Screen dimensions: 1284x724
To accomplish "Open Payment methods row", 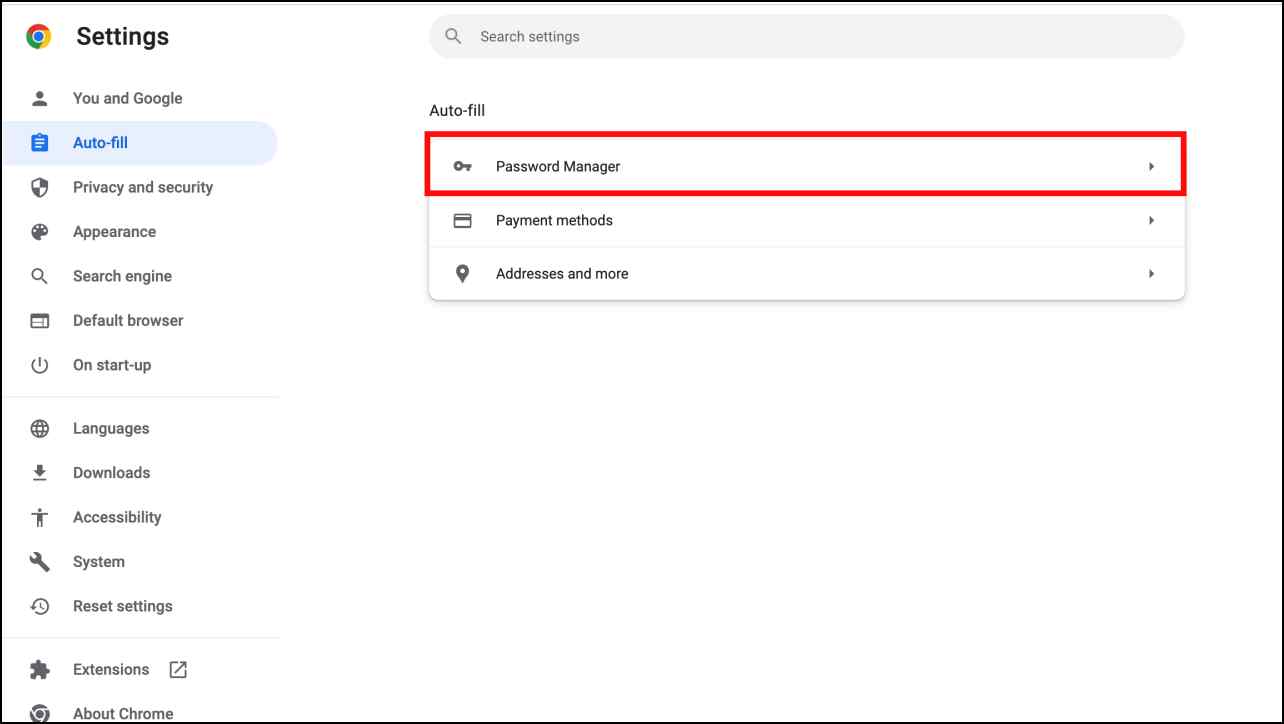I will 806,220.
